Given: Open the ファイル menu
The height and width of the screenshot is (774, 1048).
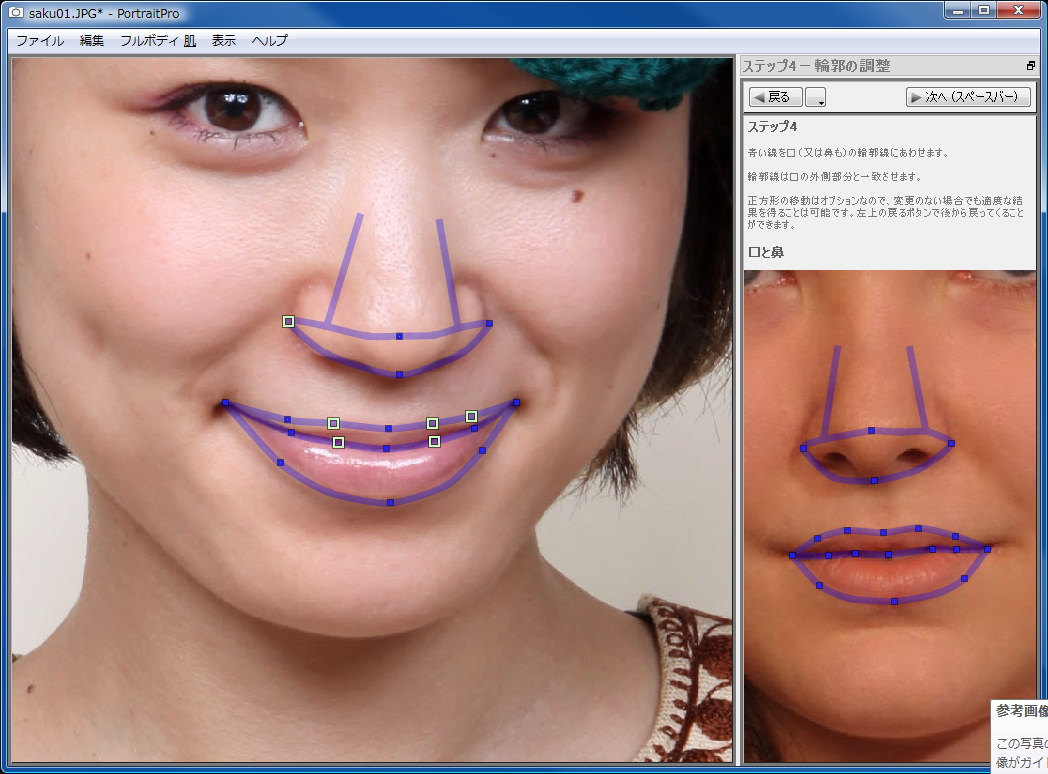Looking at the screenshot, I should (40, 41).
